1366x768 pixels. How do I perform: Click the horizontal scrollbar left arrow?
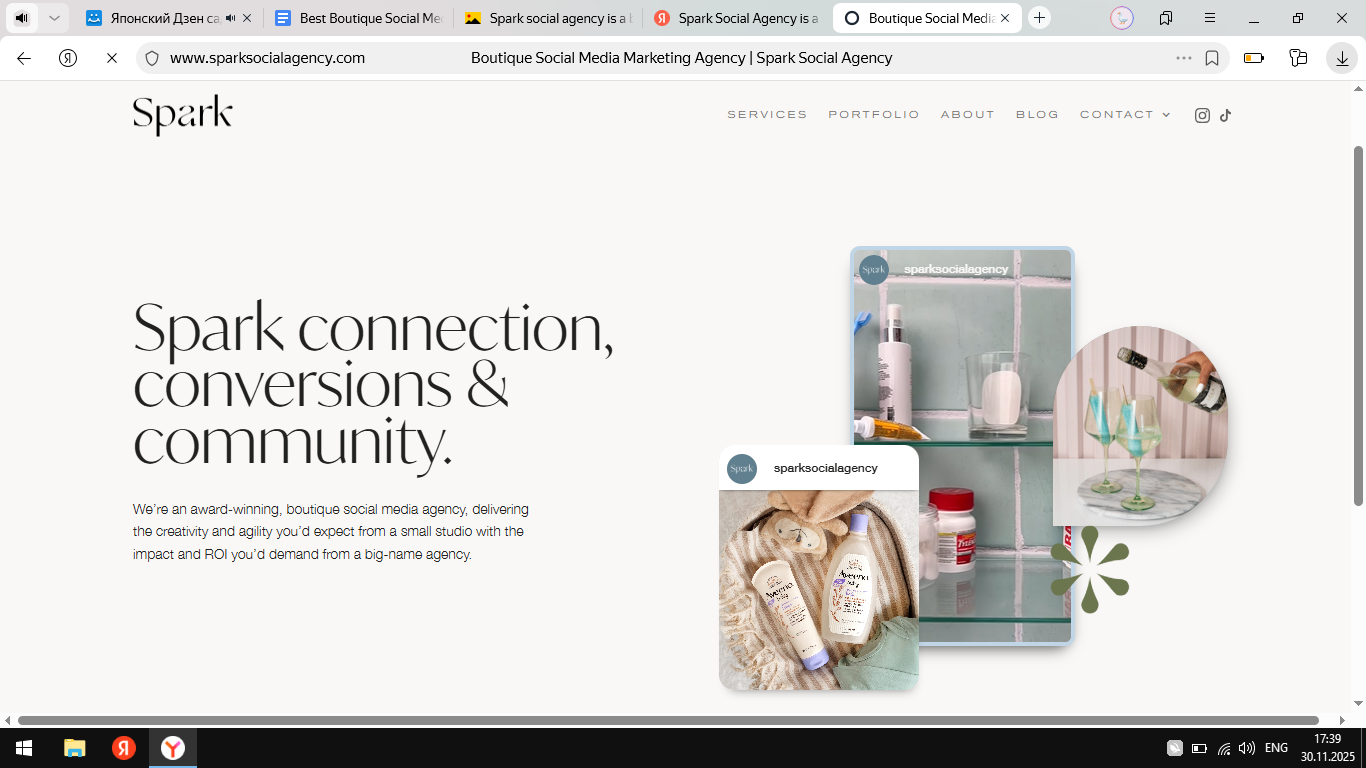point(8,720)
